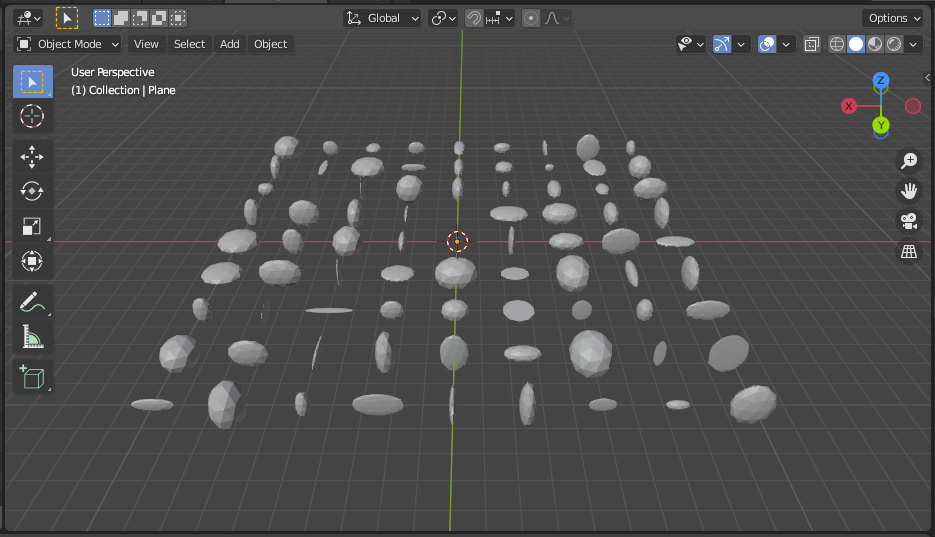Viewport: 935px width, 537px height.
Task: Click the negative X axis gizmo circle
Action: (913, 106)
